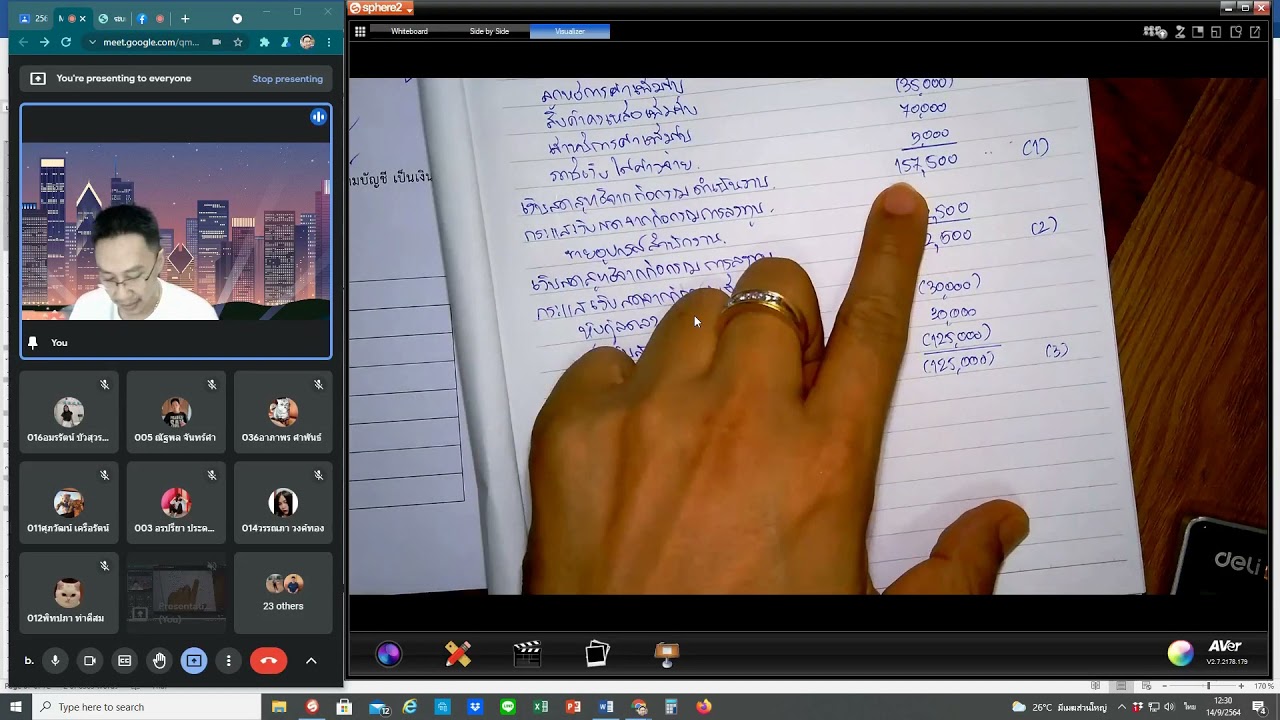Screen dimensions: 1280x720
Task: Select participant tile 005
Action: [176, 411]
